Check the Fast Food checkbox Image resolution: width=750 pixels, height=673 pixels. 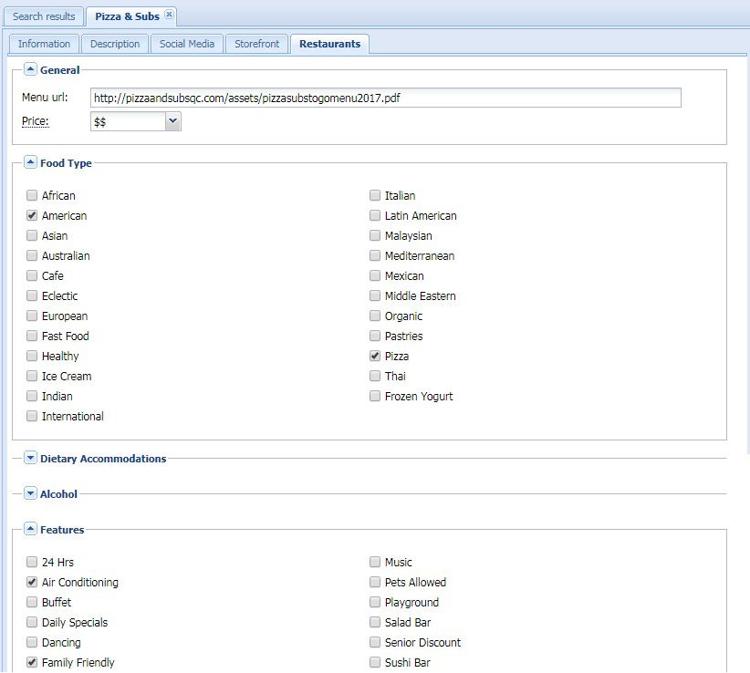pyautogui.click(x=32, y=336)
